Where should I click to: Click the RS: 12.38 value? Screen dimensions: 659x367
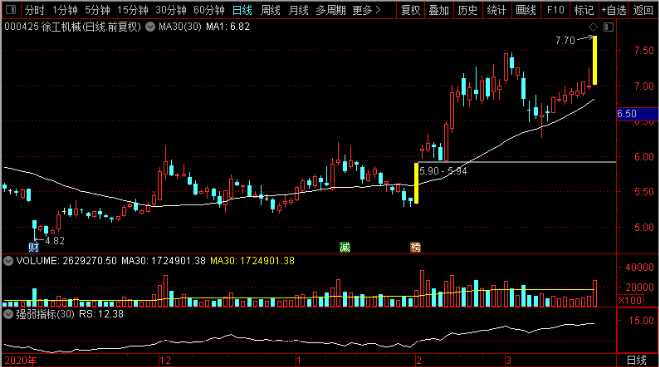click(101, 314)
